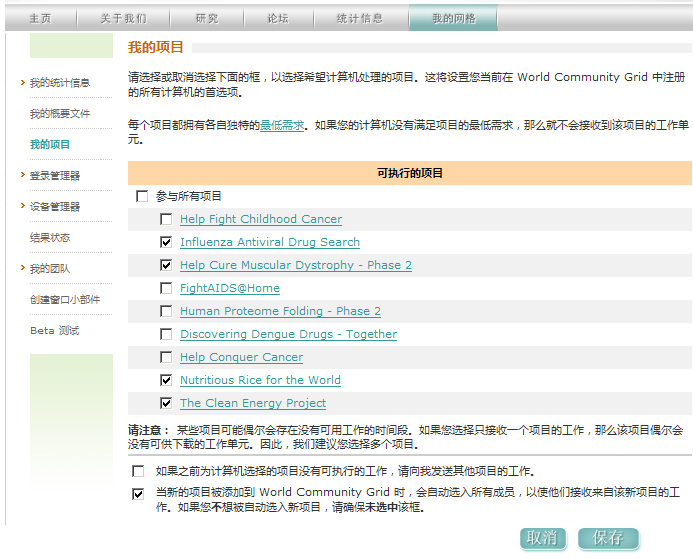Open 创建窗口小部件 in the sidebar
Image resolution: width=693 pixels, height=559 pixels.
[65, 300]
